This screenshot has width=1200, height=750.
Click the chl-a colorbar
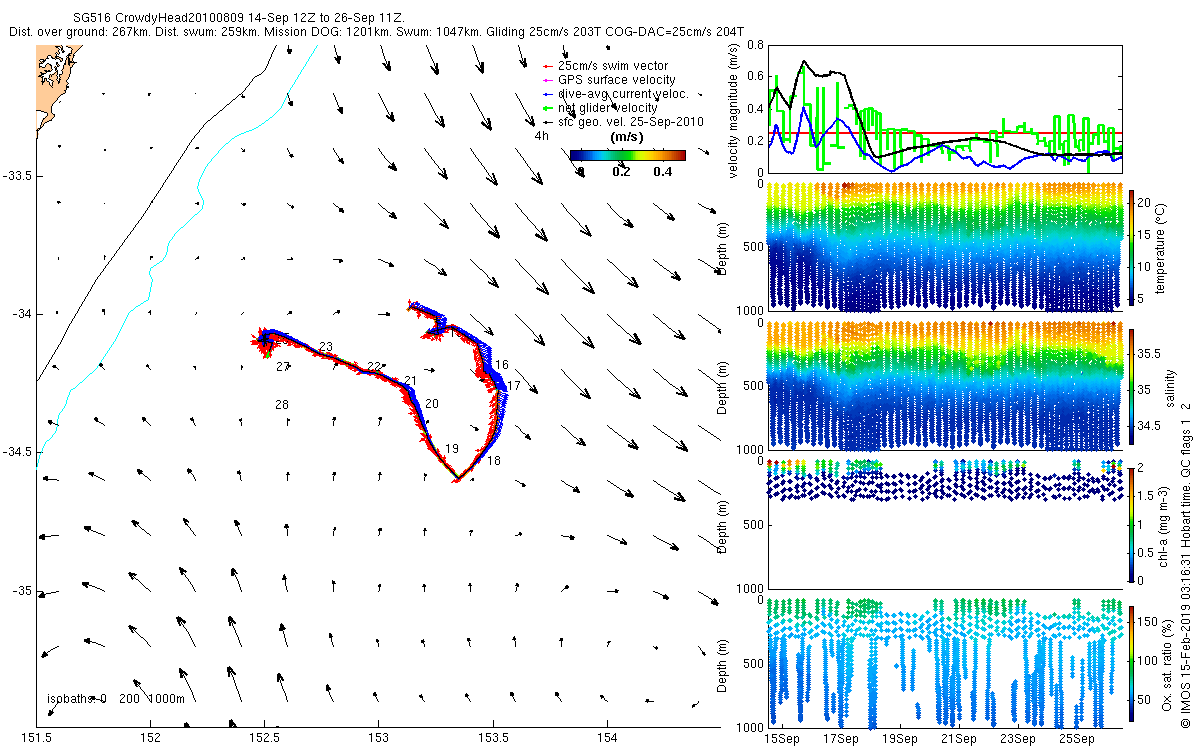pos(1132,525)
